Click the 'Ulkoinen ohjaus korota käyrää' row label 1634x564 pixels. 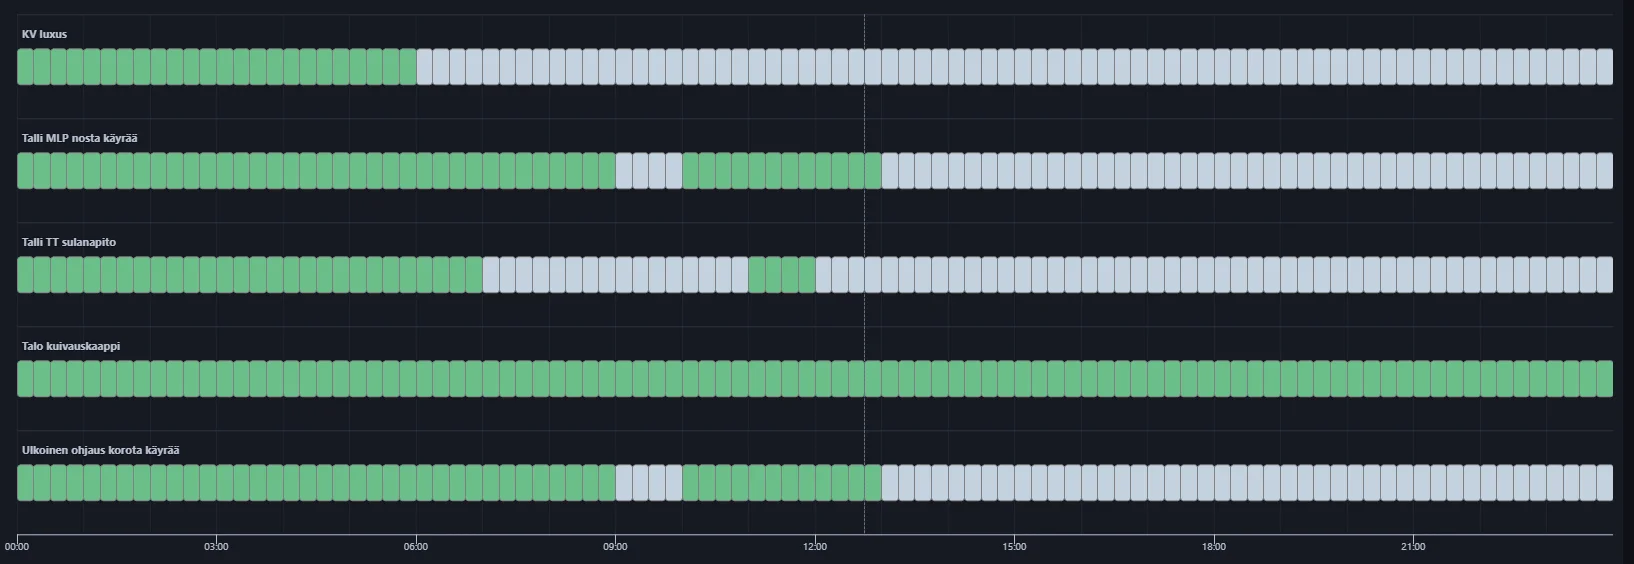point(101,450)
